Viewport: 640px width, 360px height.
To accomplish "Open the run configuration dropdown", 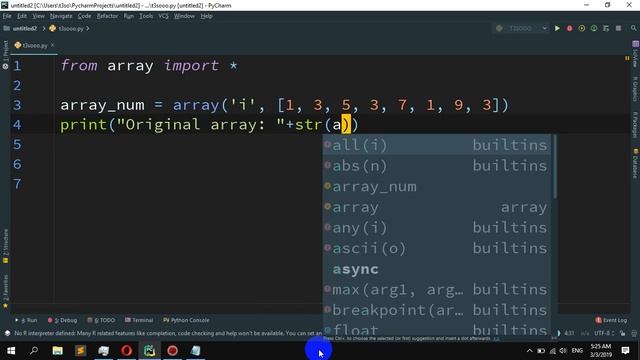I will (x=521, y=29).
